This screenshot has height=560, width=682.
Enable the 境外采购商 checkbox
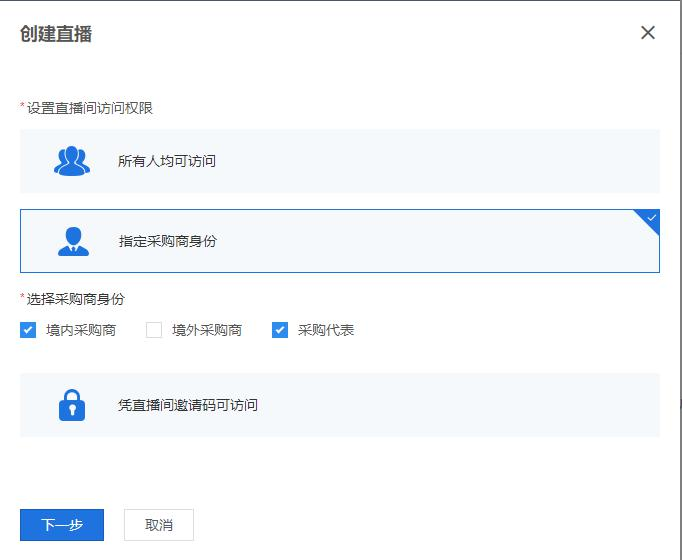click(154, 330)
